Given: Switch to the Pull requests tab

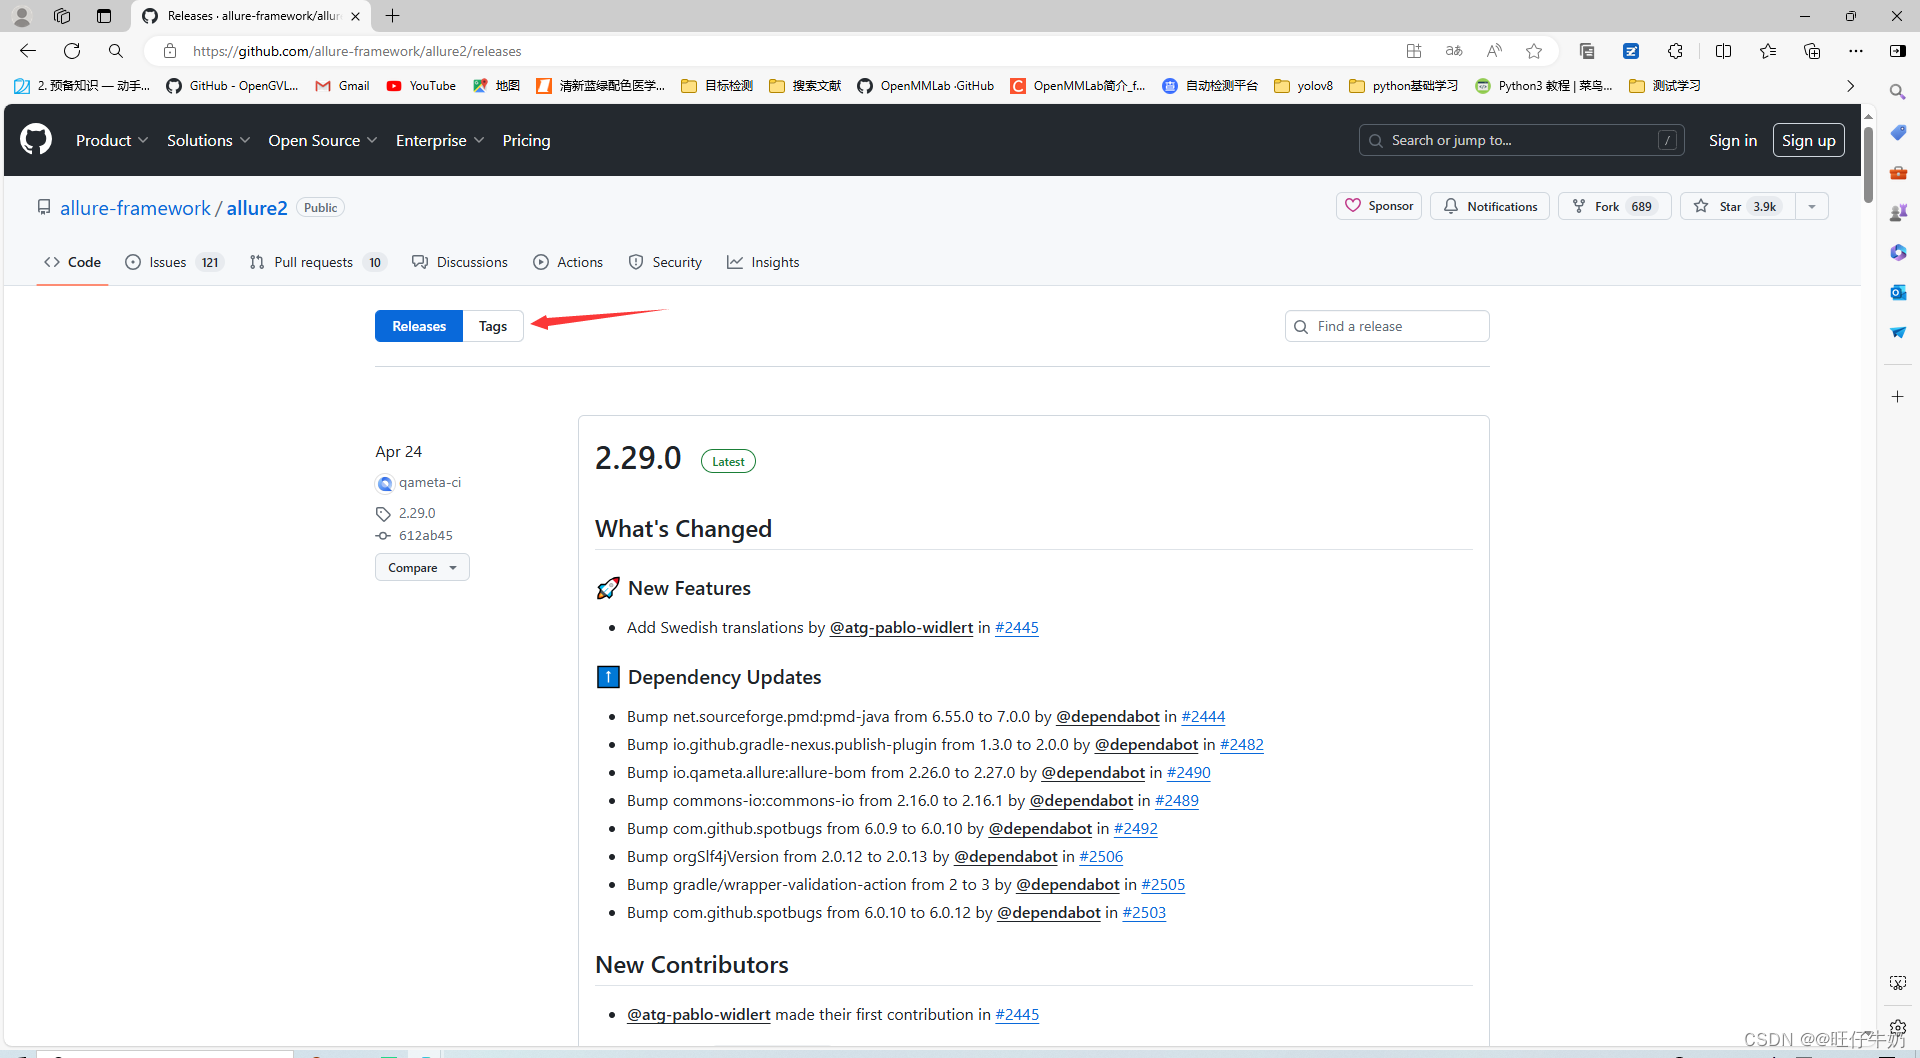Looking at the screenshot, I should [x=316, y=262].
